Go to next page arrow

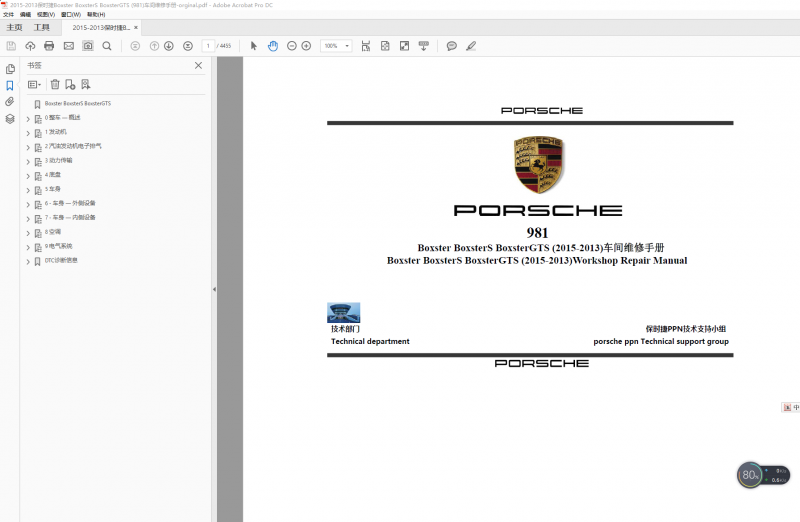click(169, 46)
